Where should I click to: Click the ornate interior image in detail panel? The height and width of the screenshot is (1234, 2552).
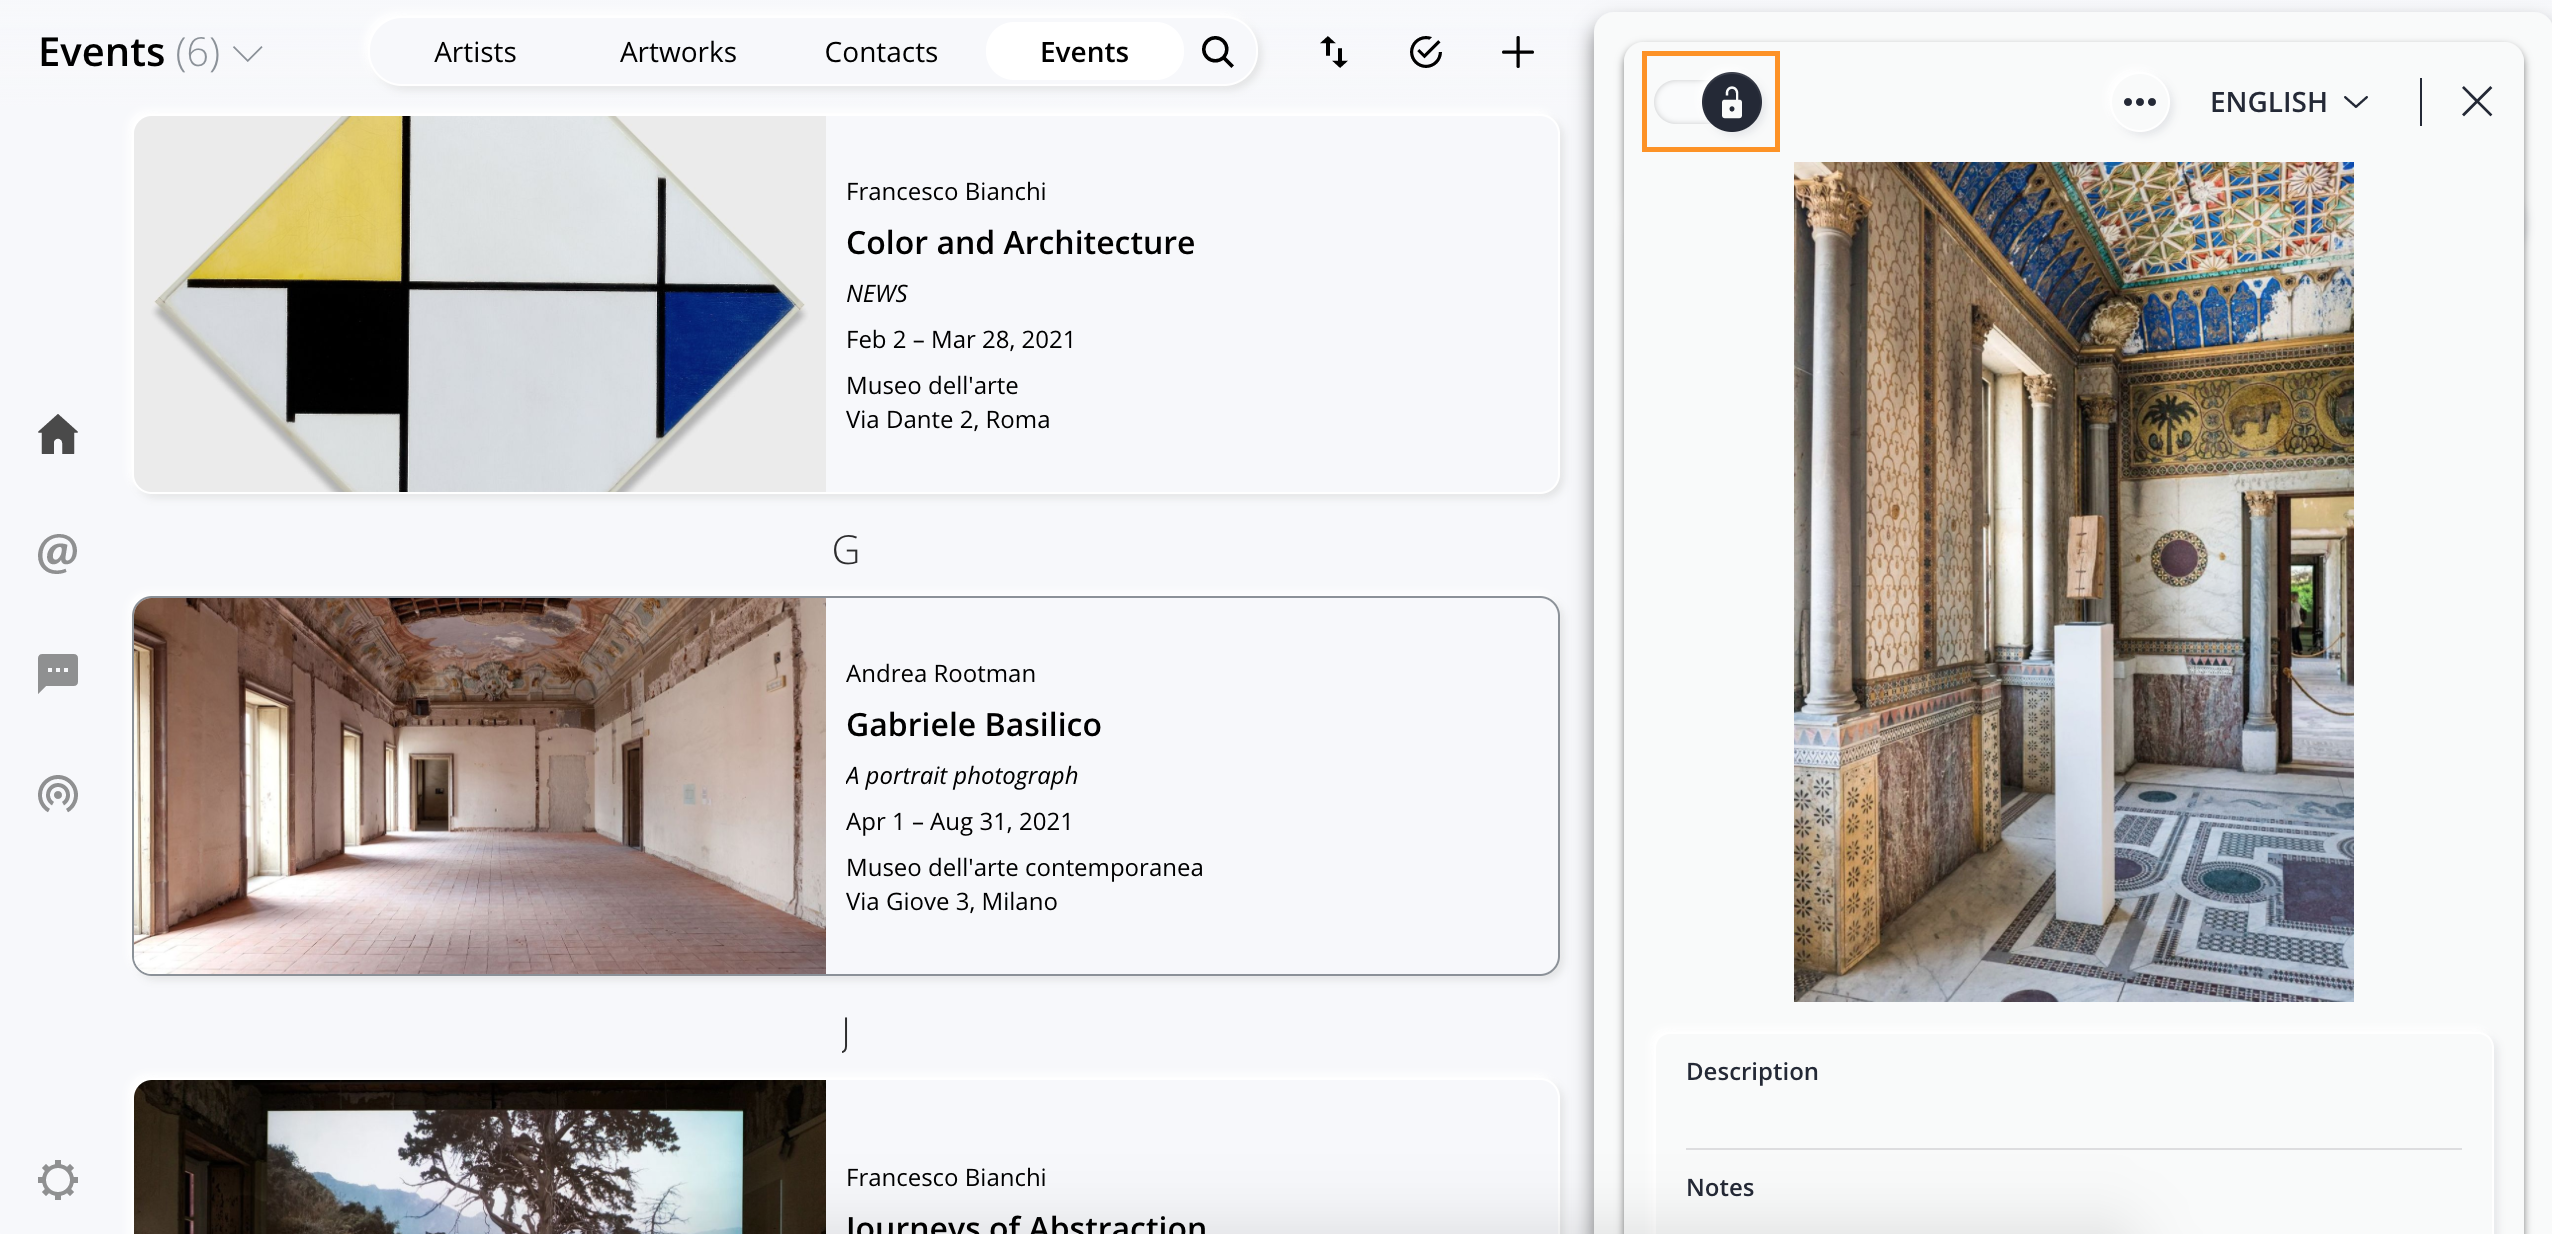coord(2073,582)
